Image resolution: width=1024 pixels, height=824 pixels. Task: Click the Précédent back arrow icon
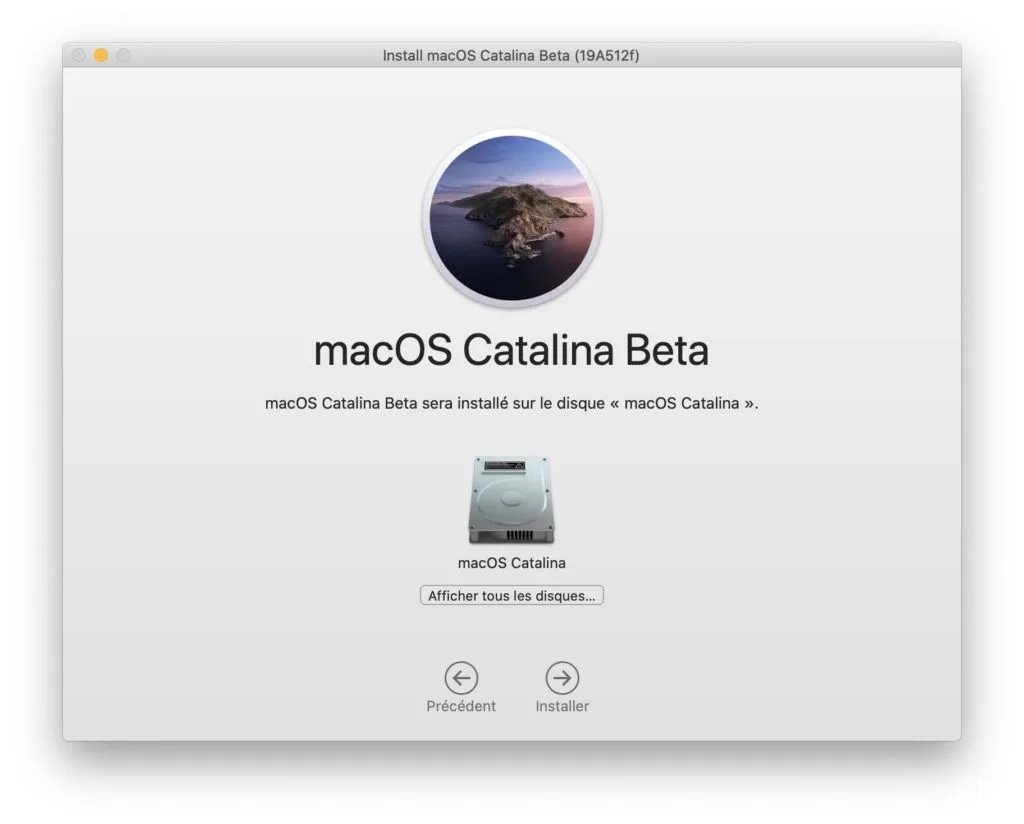(x=461, y=678)
